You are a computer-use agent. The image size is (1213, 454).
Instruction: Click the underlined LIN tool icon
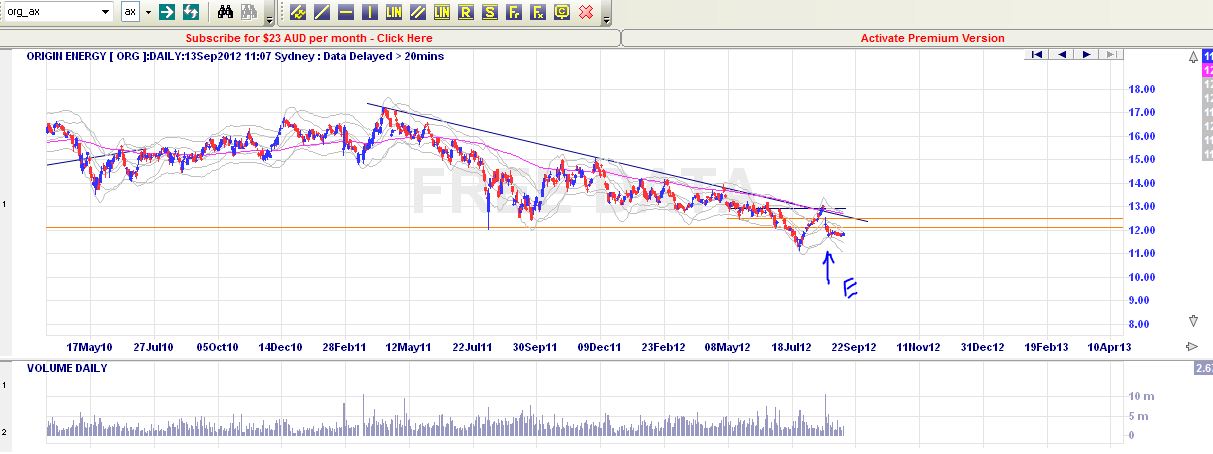[441, 12]
